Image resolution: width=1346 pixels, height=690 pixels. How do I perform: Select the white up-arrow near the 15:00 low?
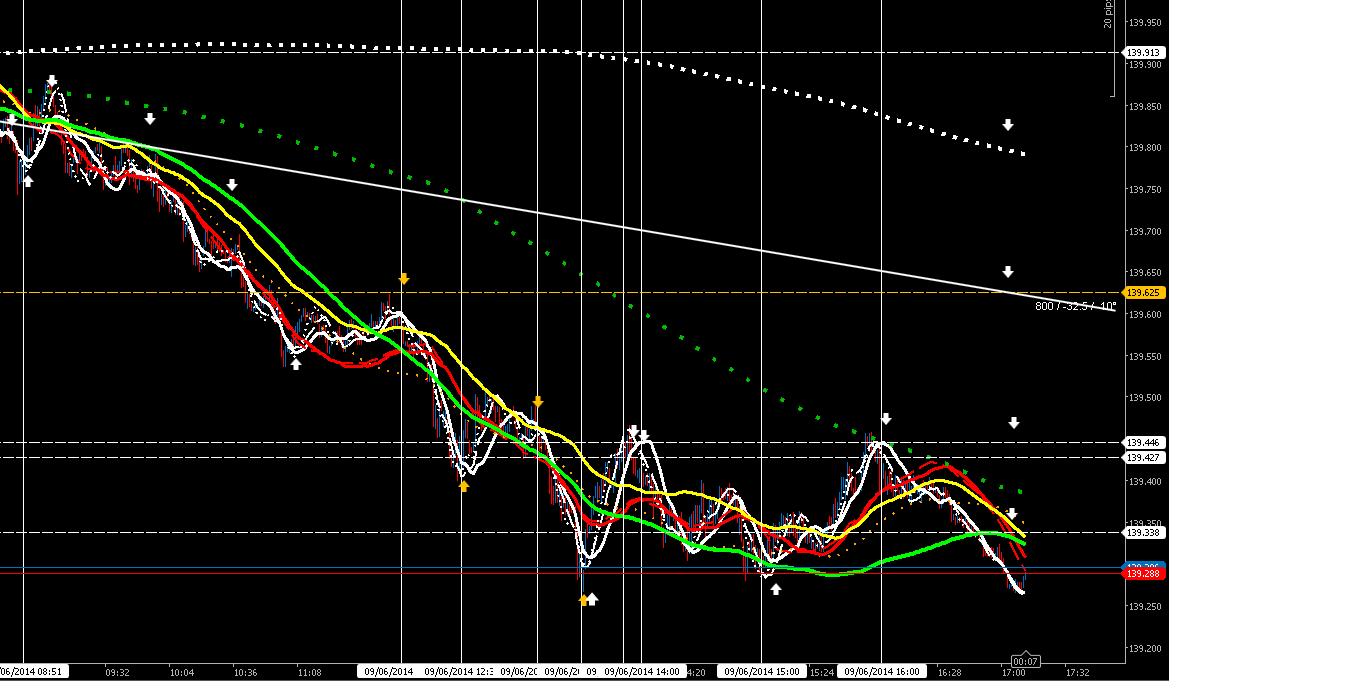pyautogui.click(x=776, y=588)
